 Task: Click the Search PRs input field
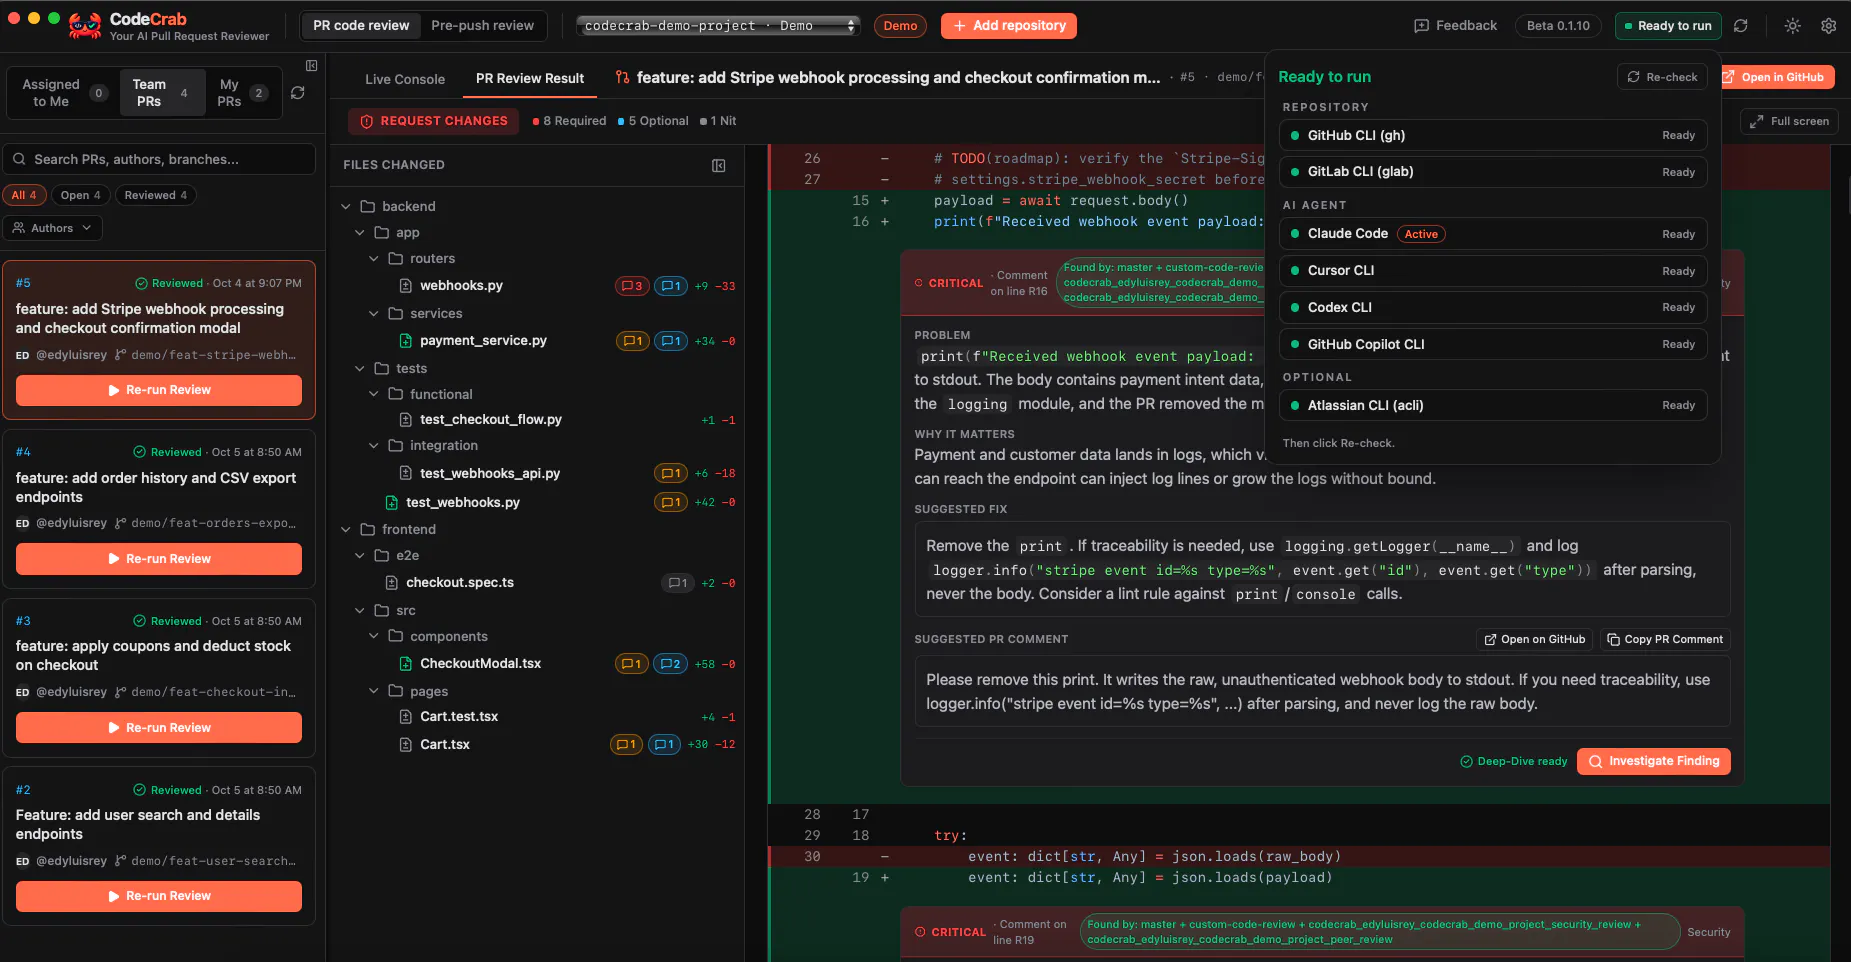(160, 160)
